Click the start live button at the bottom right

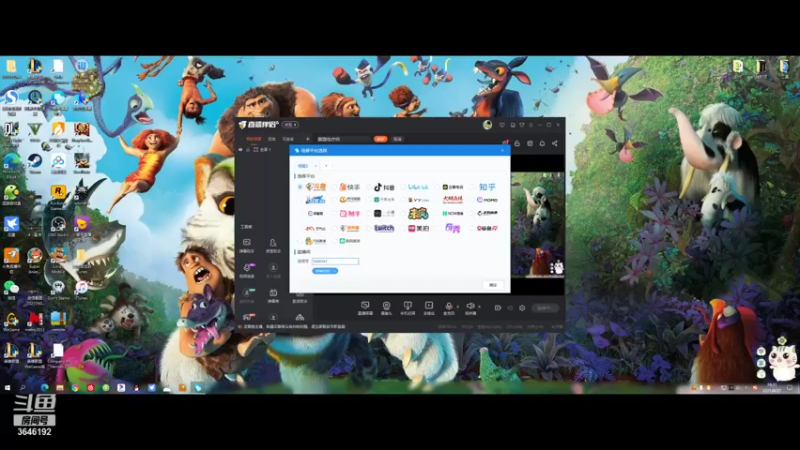tap(545, 308)
